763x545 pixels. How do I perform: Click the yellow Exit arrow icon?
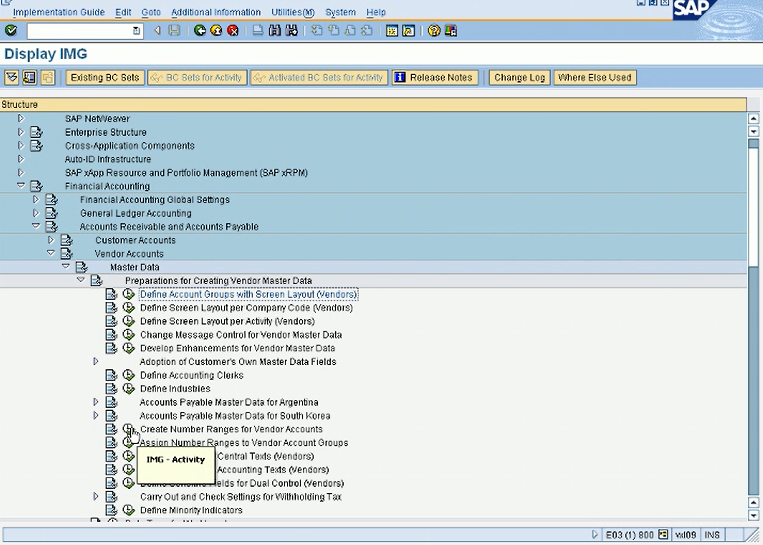point(216,31)
